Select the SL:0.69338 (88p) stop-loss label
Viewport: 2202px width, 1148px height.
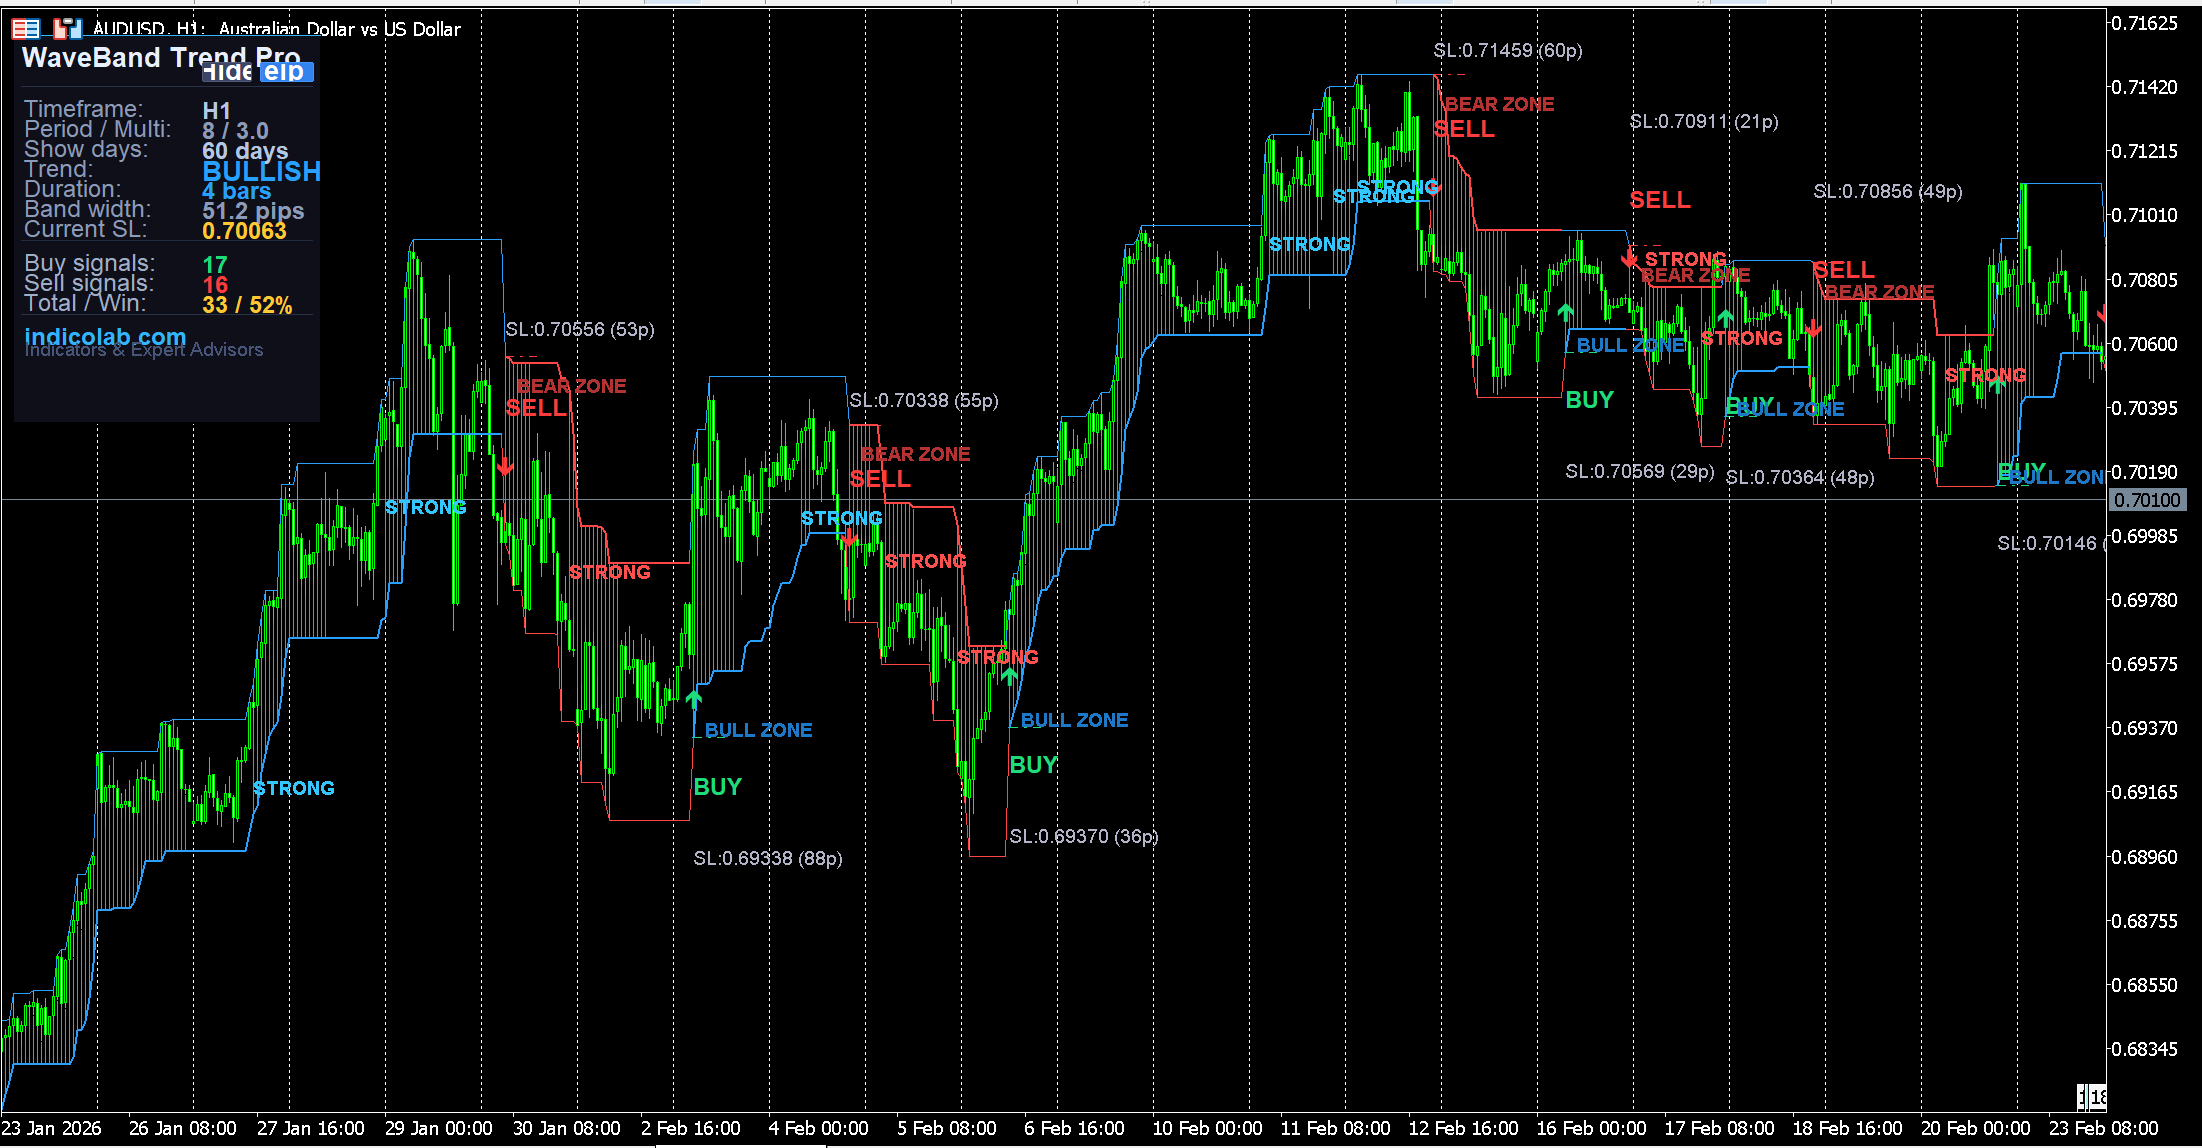[768, 858]
